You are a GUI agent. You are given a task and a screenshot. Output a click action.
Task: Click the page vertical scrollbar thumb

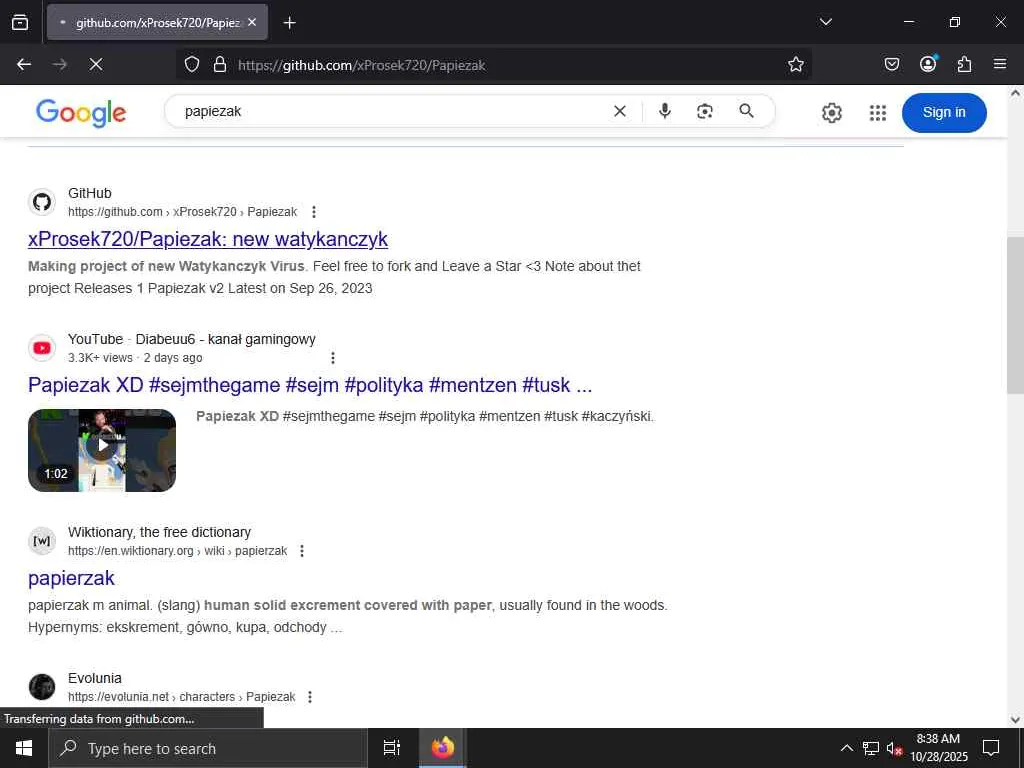tap(1015, 315)
